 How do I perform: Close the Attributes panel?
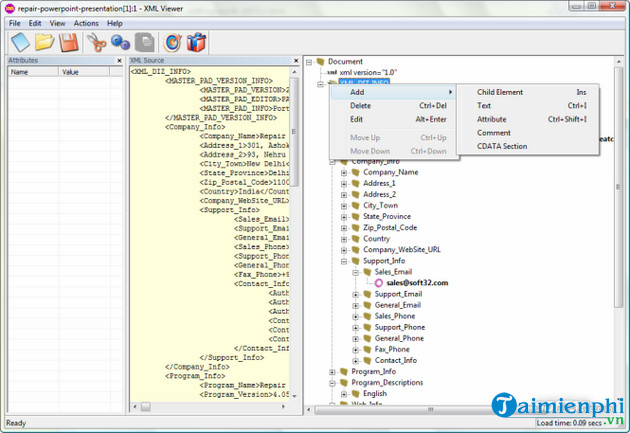(x=119, y=61)
